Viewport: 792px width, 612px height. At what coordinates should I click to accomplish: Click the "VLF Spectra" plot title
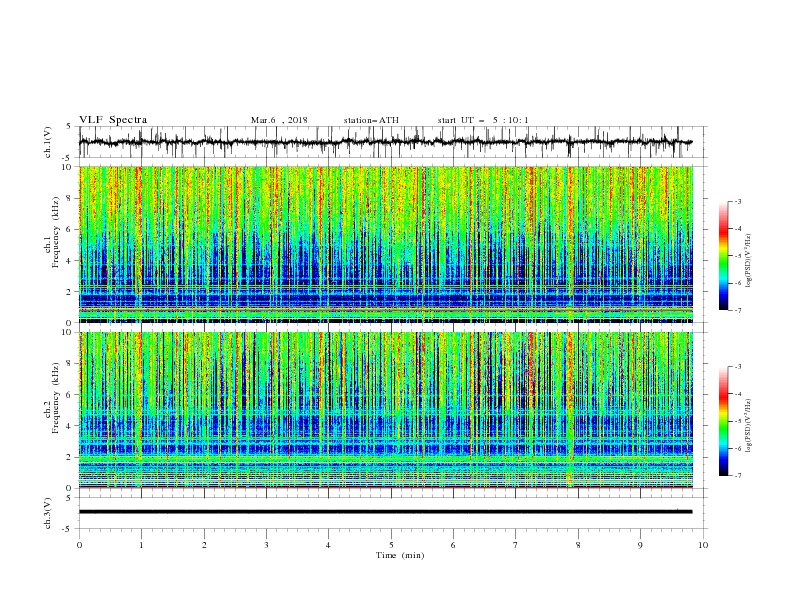click(x=113, y=120)
